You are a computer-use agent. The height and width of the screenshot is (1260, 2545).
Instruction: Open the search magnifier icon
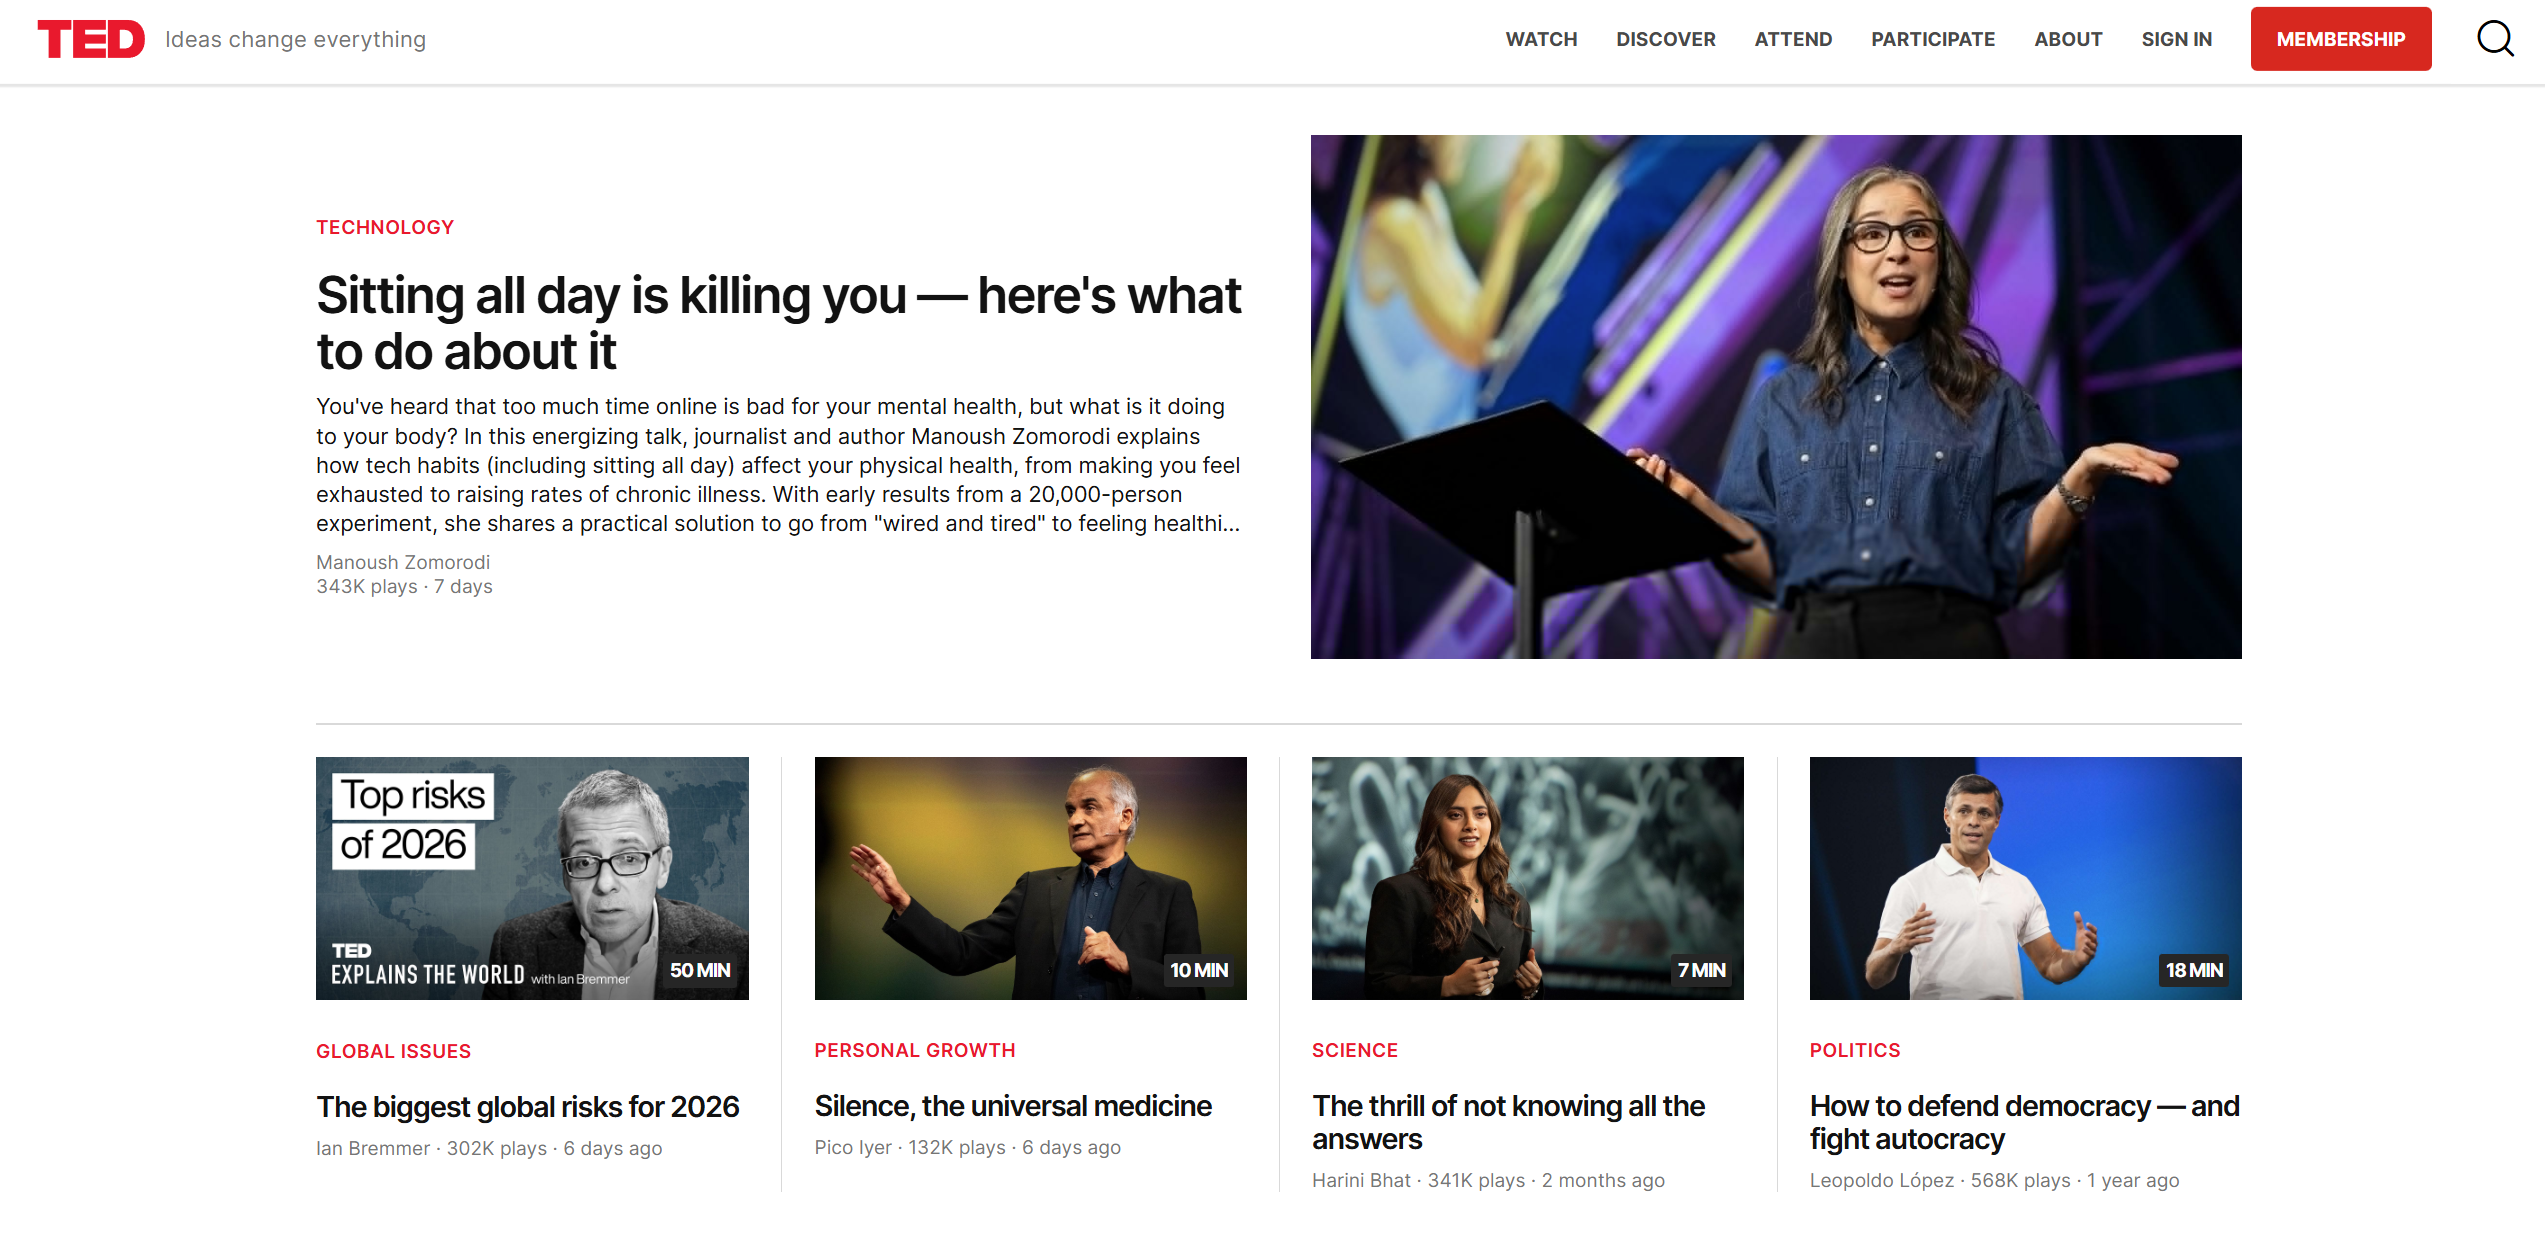(x=2494, y=39)
